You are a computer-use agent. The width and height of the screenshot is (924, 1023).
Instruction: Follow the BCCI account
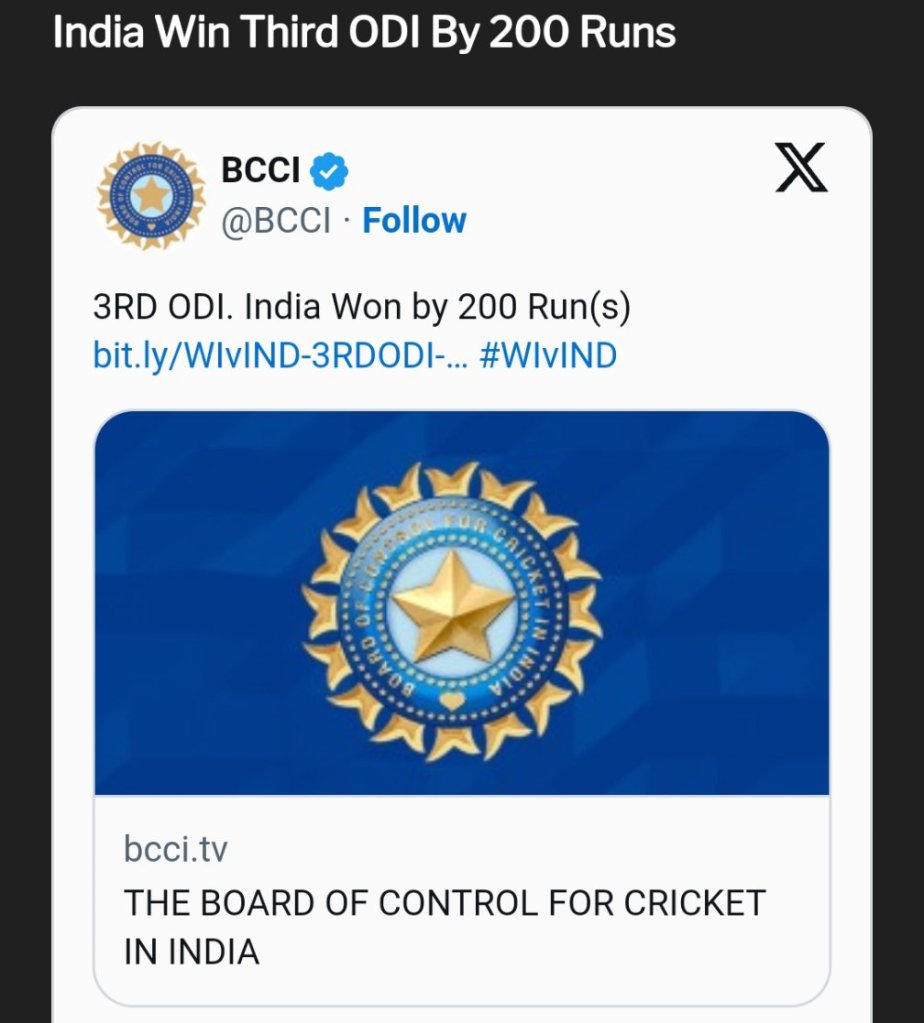(414, 220)
